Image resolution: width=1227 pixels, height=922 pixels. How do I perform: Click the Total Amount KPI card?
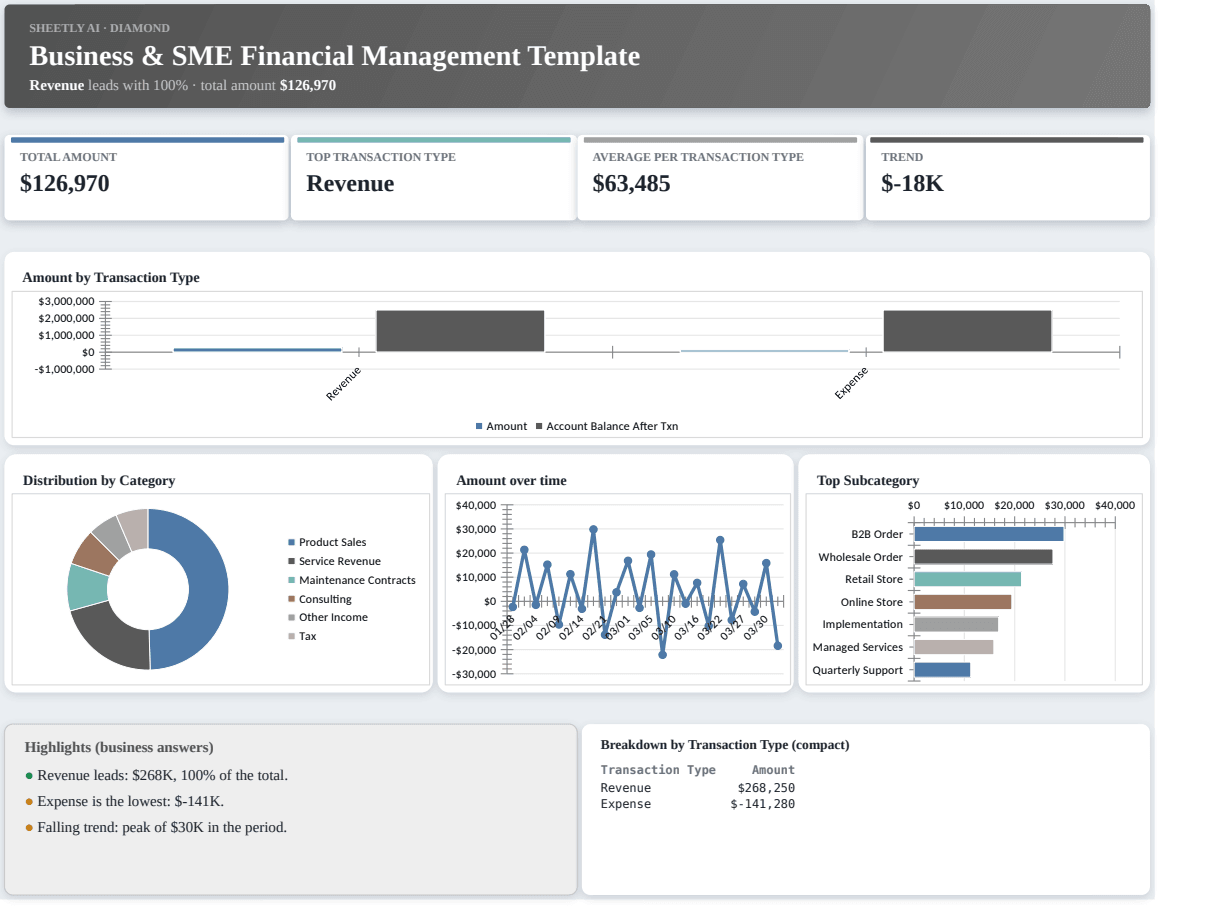(x=146, y=178)
